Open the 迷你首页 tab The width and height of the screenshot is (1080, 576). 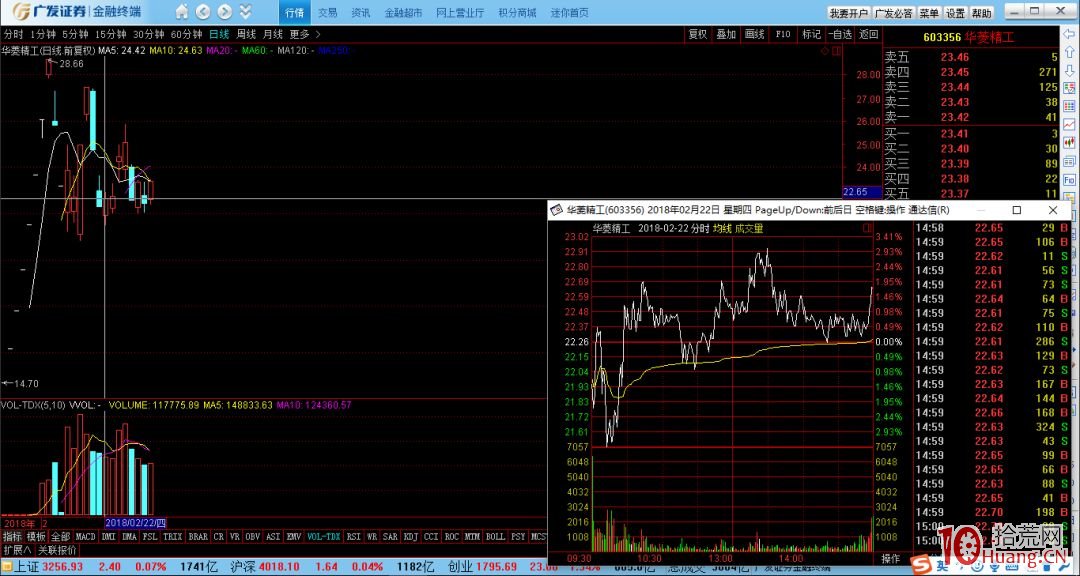pyautogui.click(x=570, y=12)
